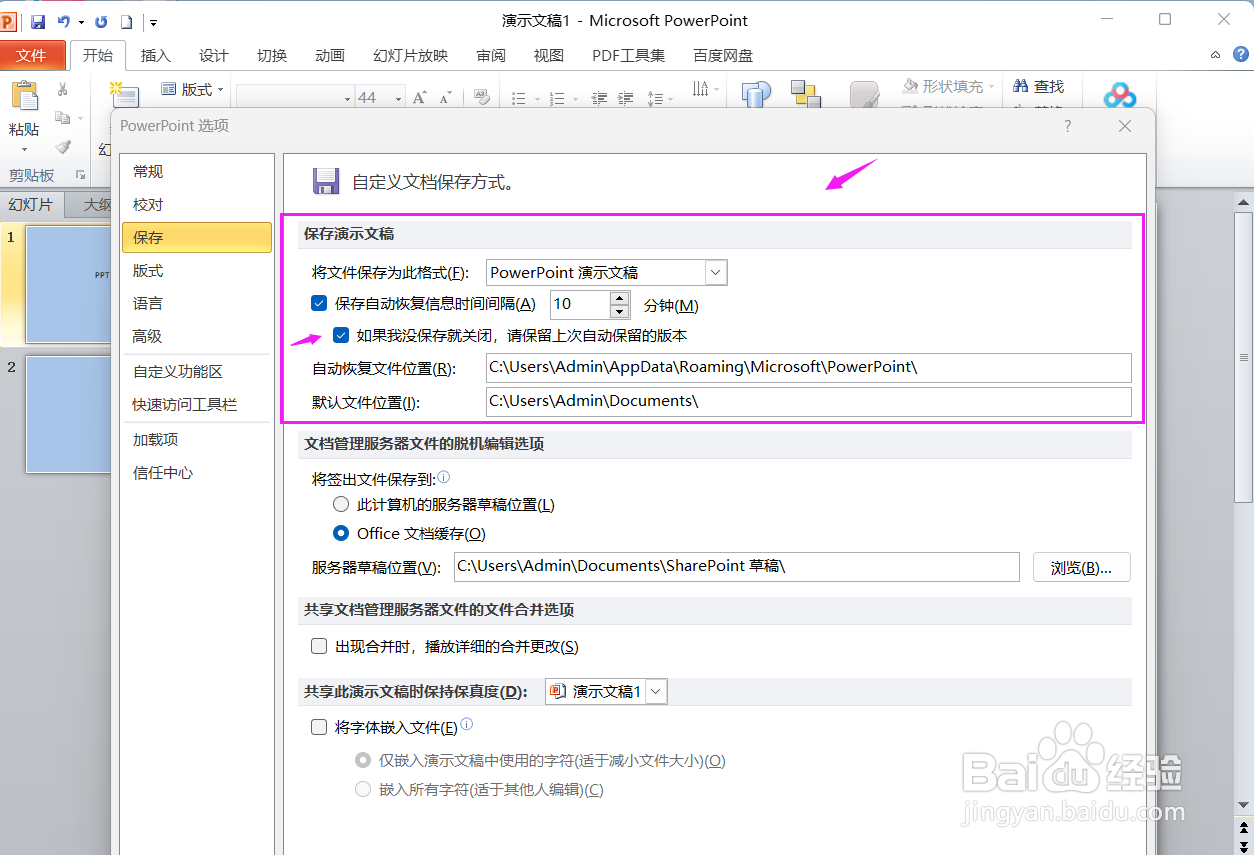Click the 形状填充 shape fill button

tap(947, 87)
